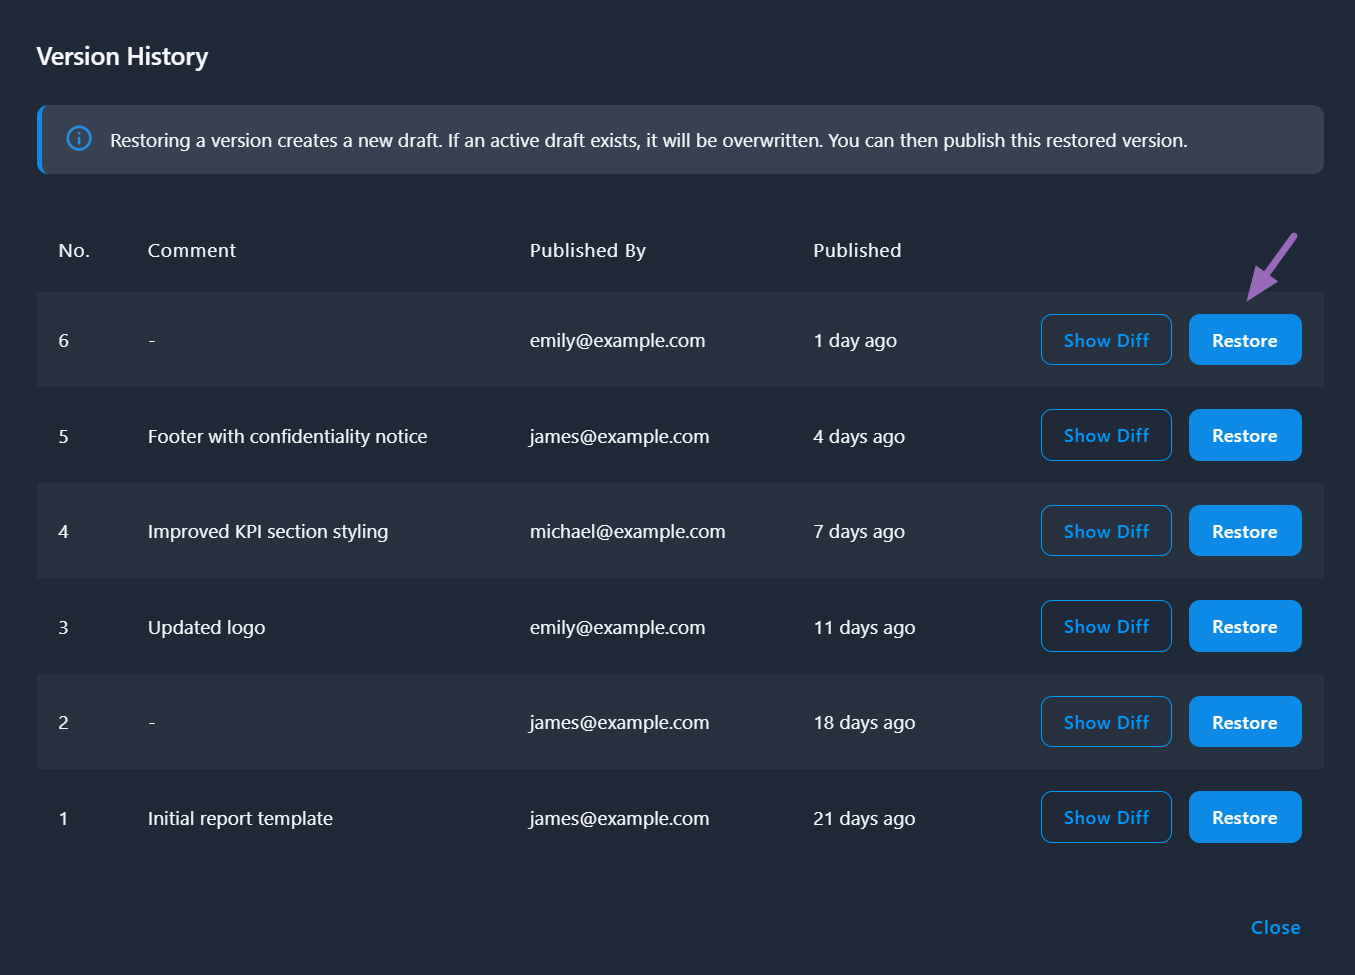Restore the 'Footer with confidentiality notice' version

coord(1245,435)
